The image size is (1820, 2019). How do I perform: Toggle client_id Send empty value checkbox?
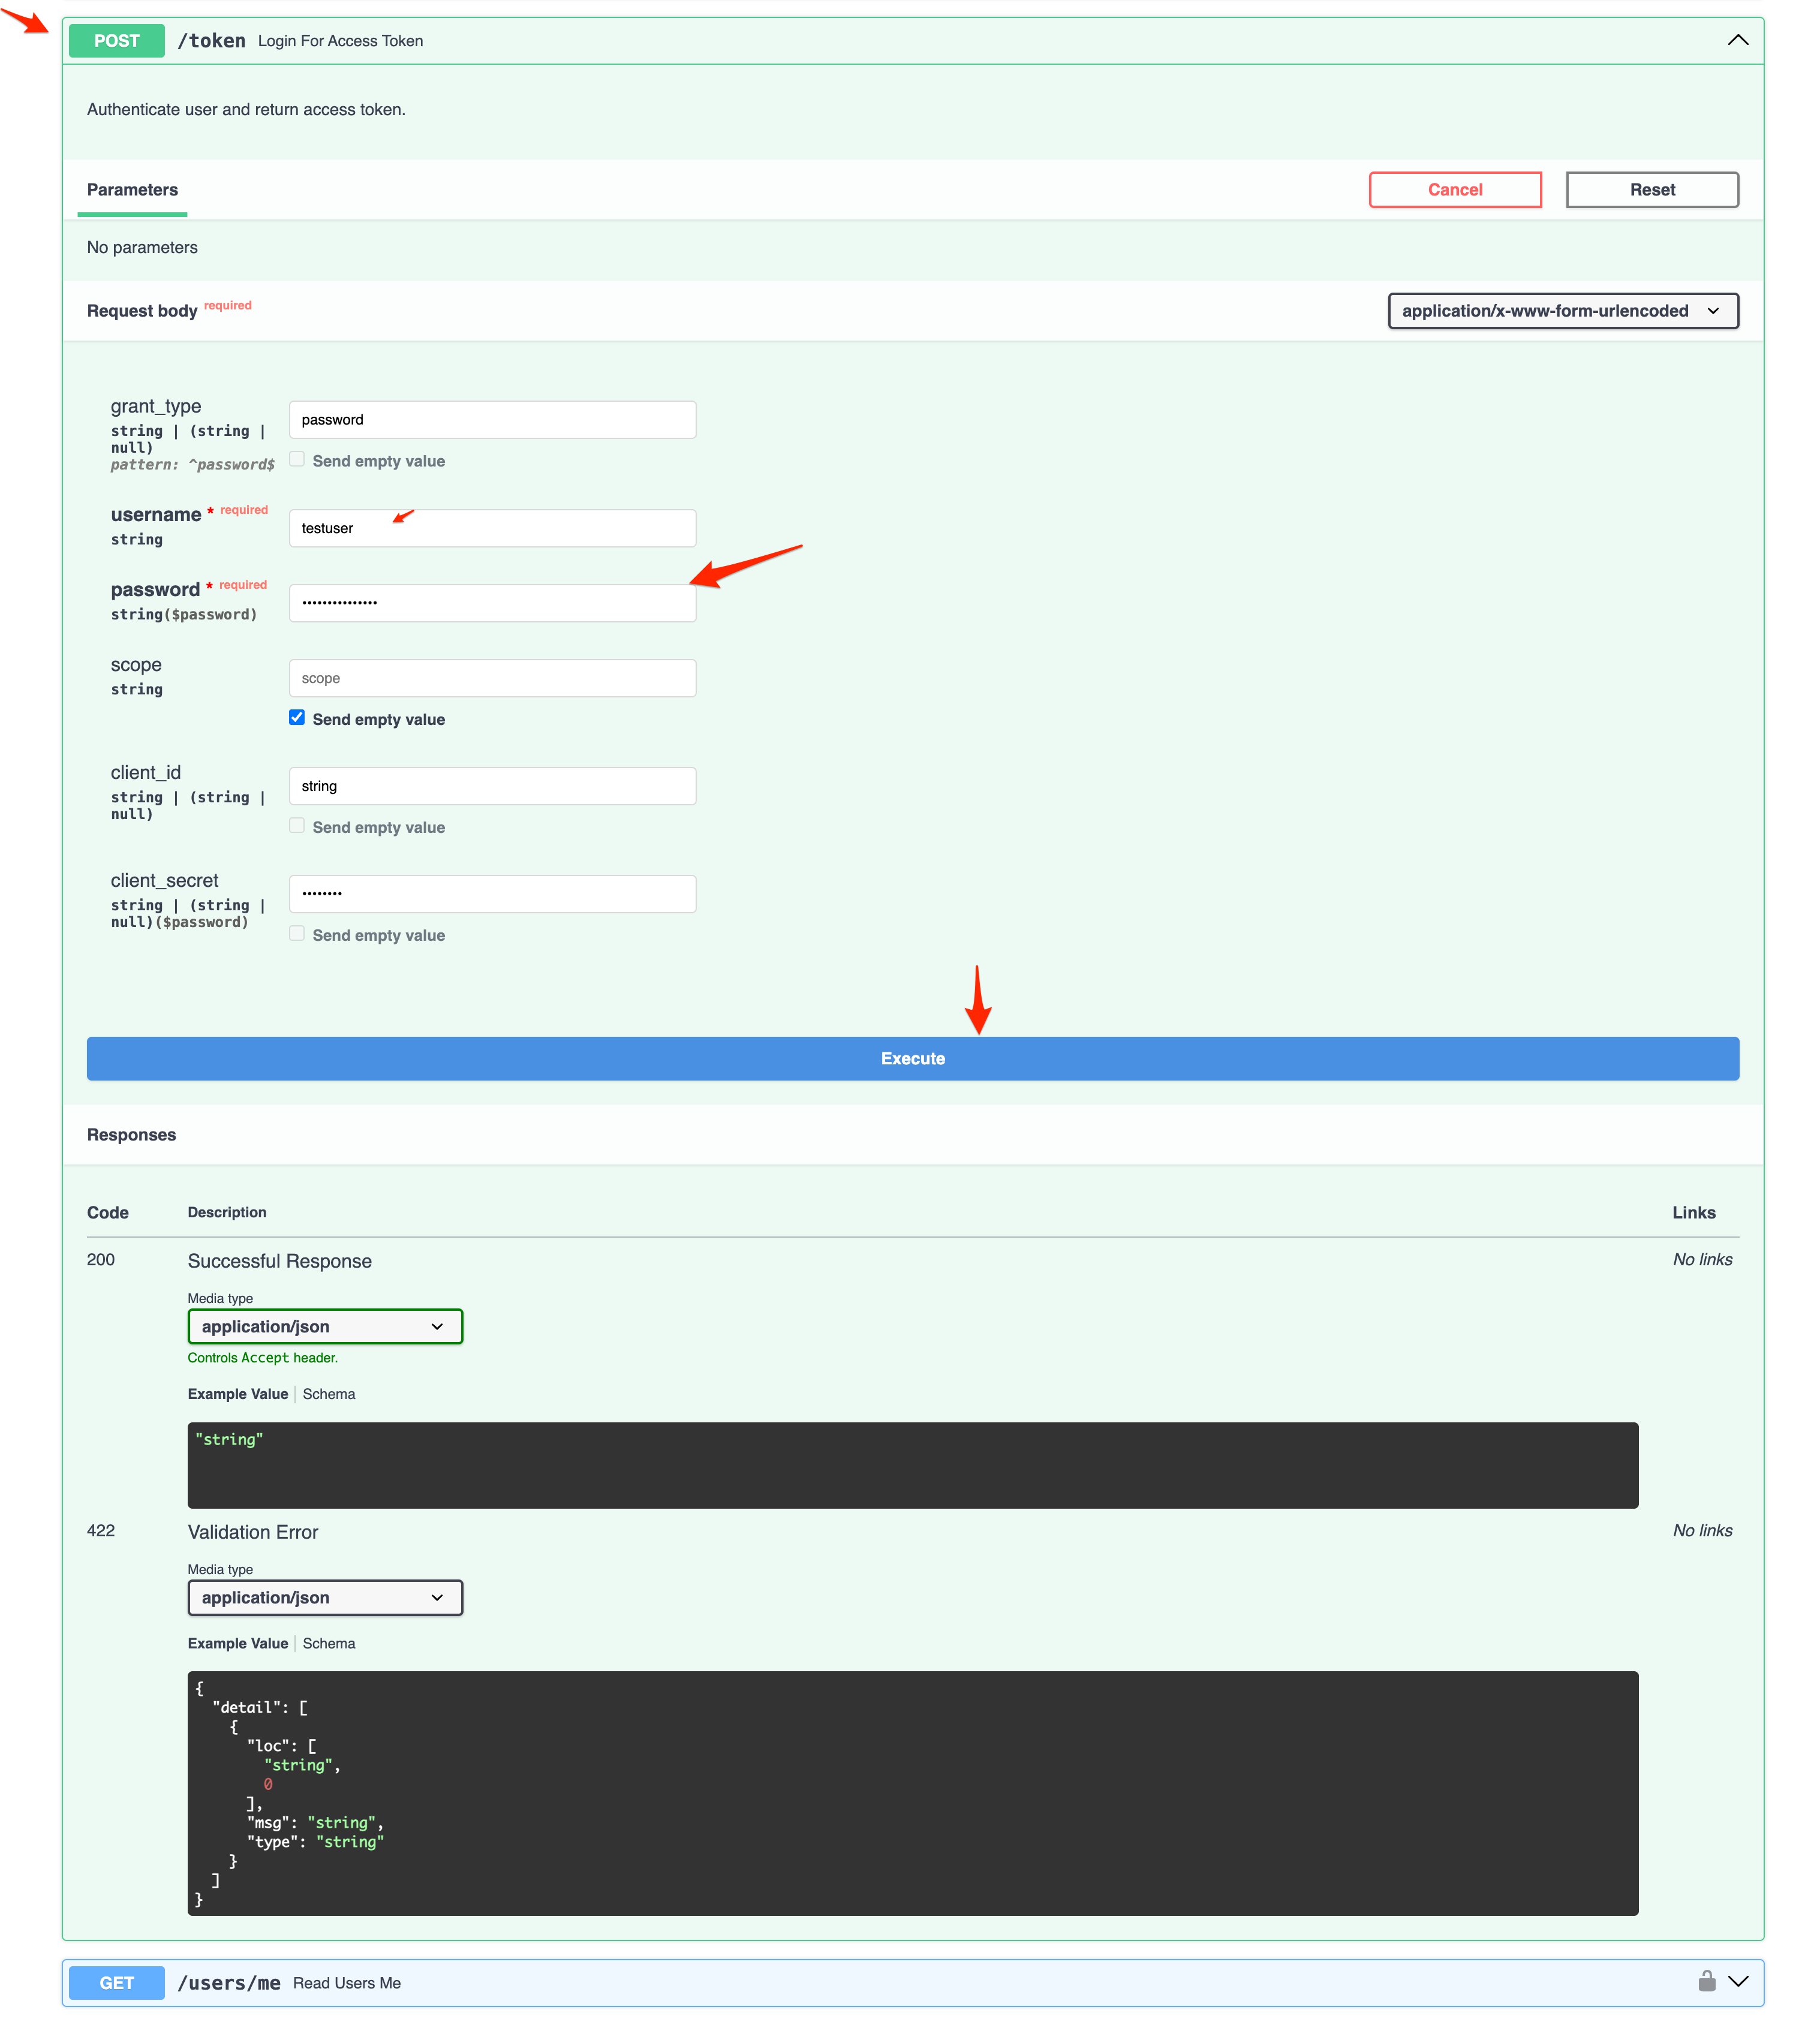click(x=297, y=826)
